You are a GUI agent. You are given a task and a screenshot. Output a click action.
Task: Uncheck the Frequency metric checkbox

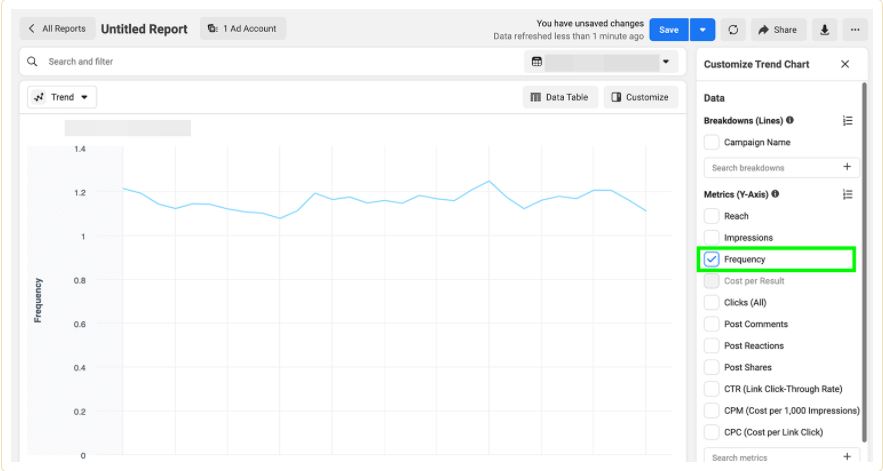[712, 260]
